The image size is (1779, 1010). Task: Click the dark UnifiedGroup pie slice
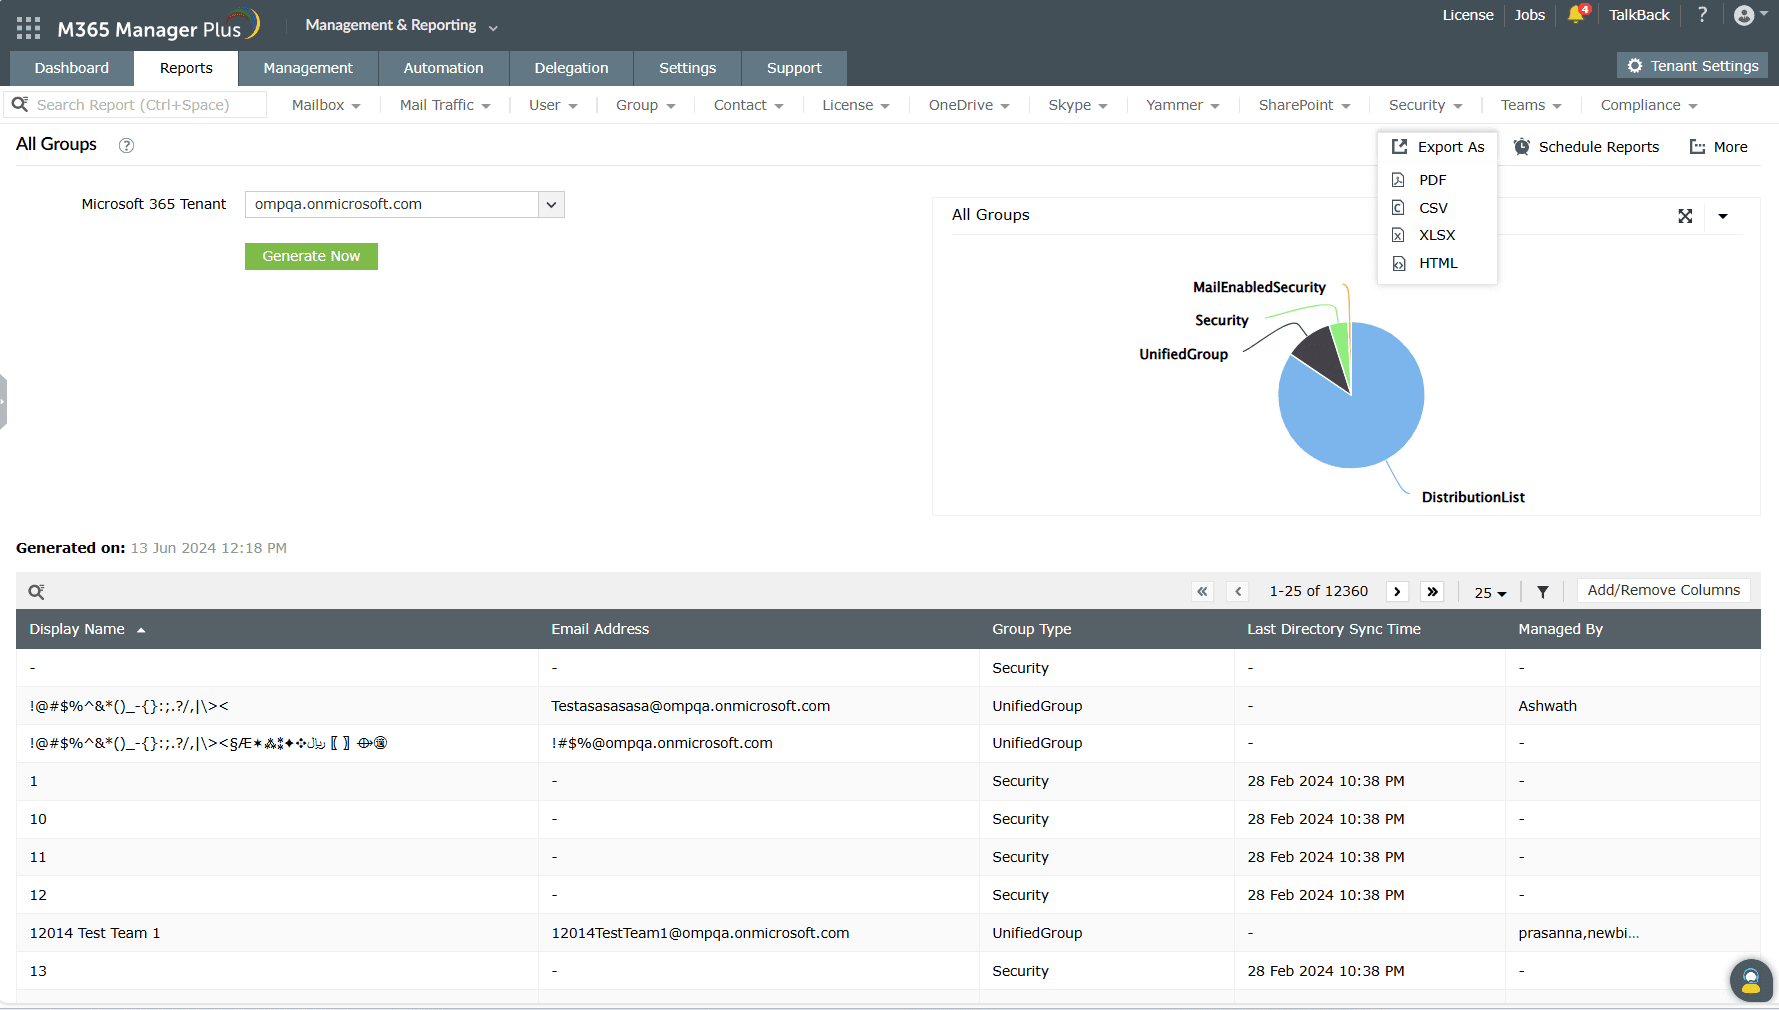point(1325,357)
